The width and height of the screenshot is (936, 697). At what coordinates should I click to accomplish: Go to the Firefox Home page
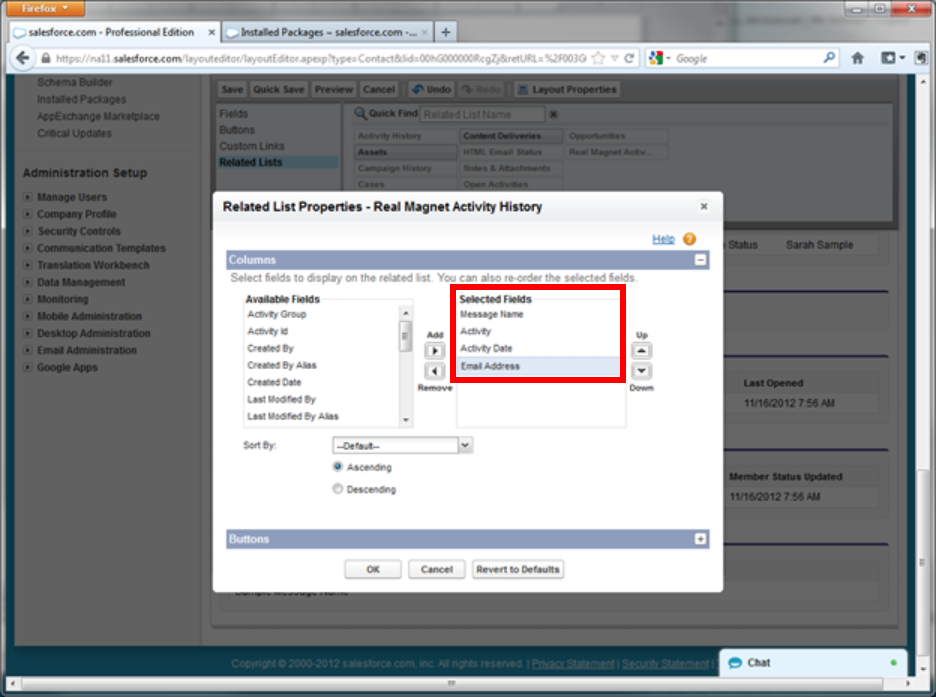point(857,58)
